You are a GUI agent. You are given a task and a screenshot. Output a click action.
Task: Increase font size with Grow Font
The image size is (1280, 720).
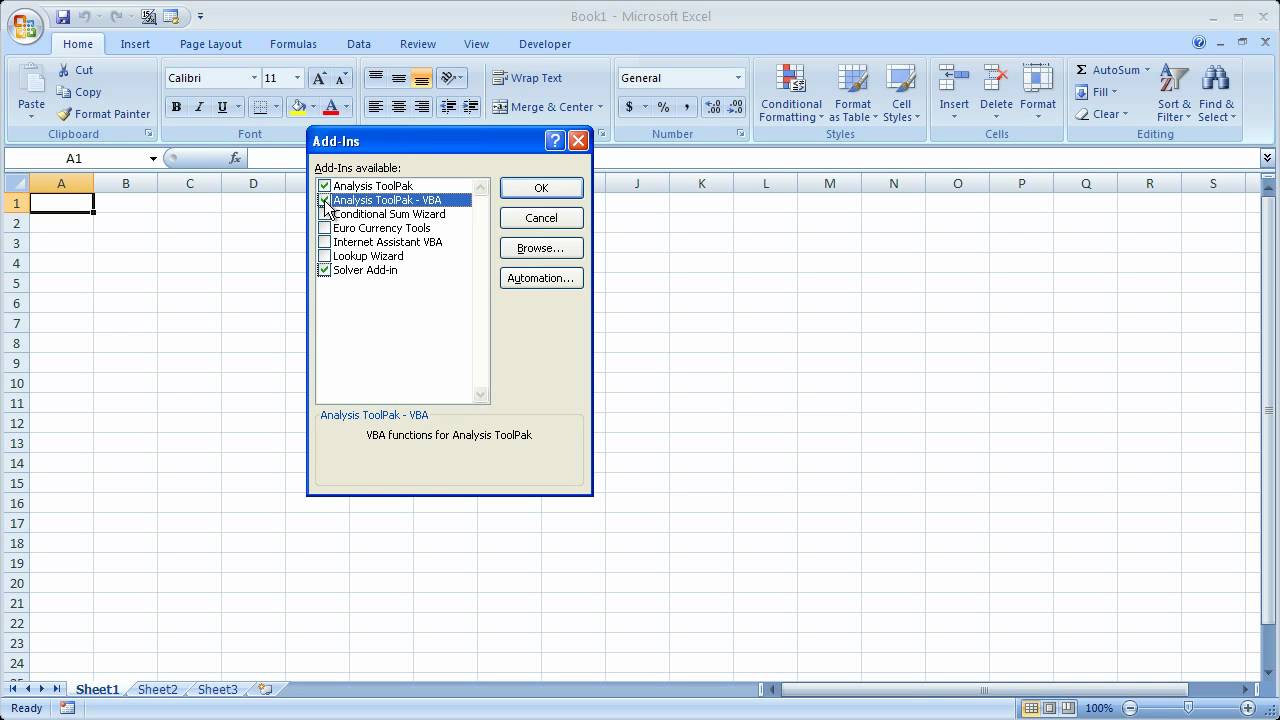click(319, 78)
